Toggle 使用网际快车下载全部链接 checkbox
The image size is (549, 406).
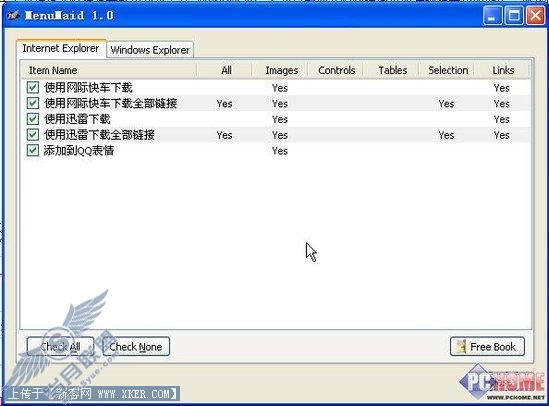[33, 103]
